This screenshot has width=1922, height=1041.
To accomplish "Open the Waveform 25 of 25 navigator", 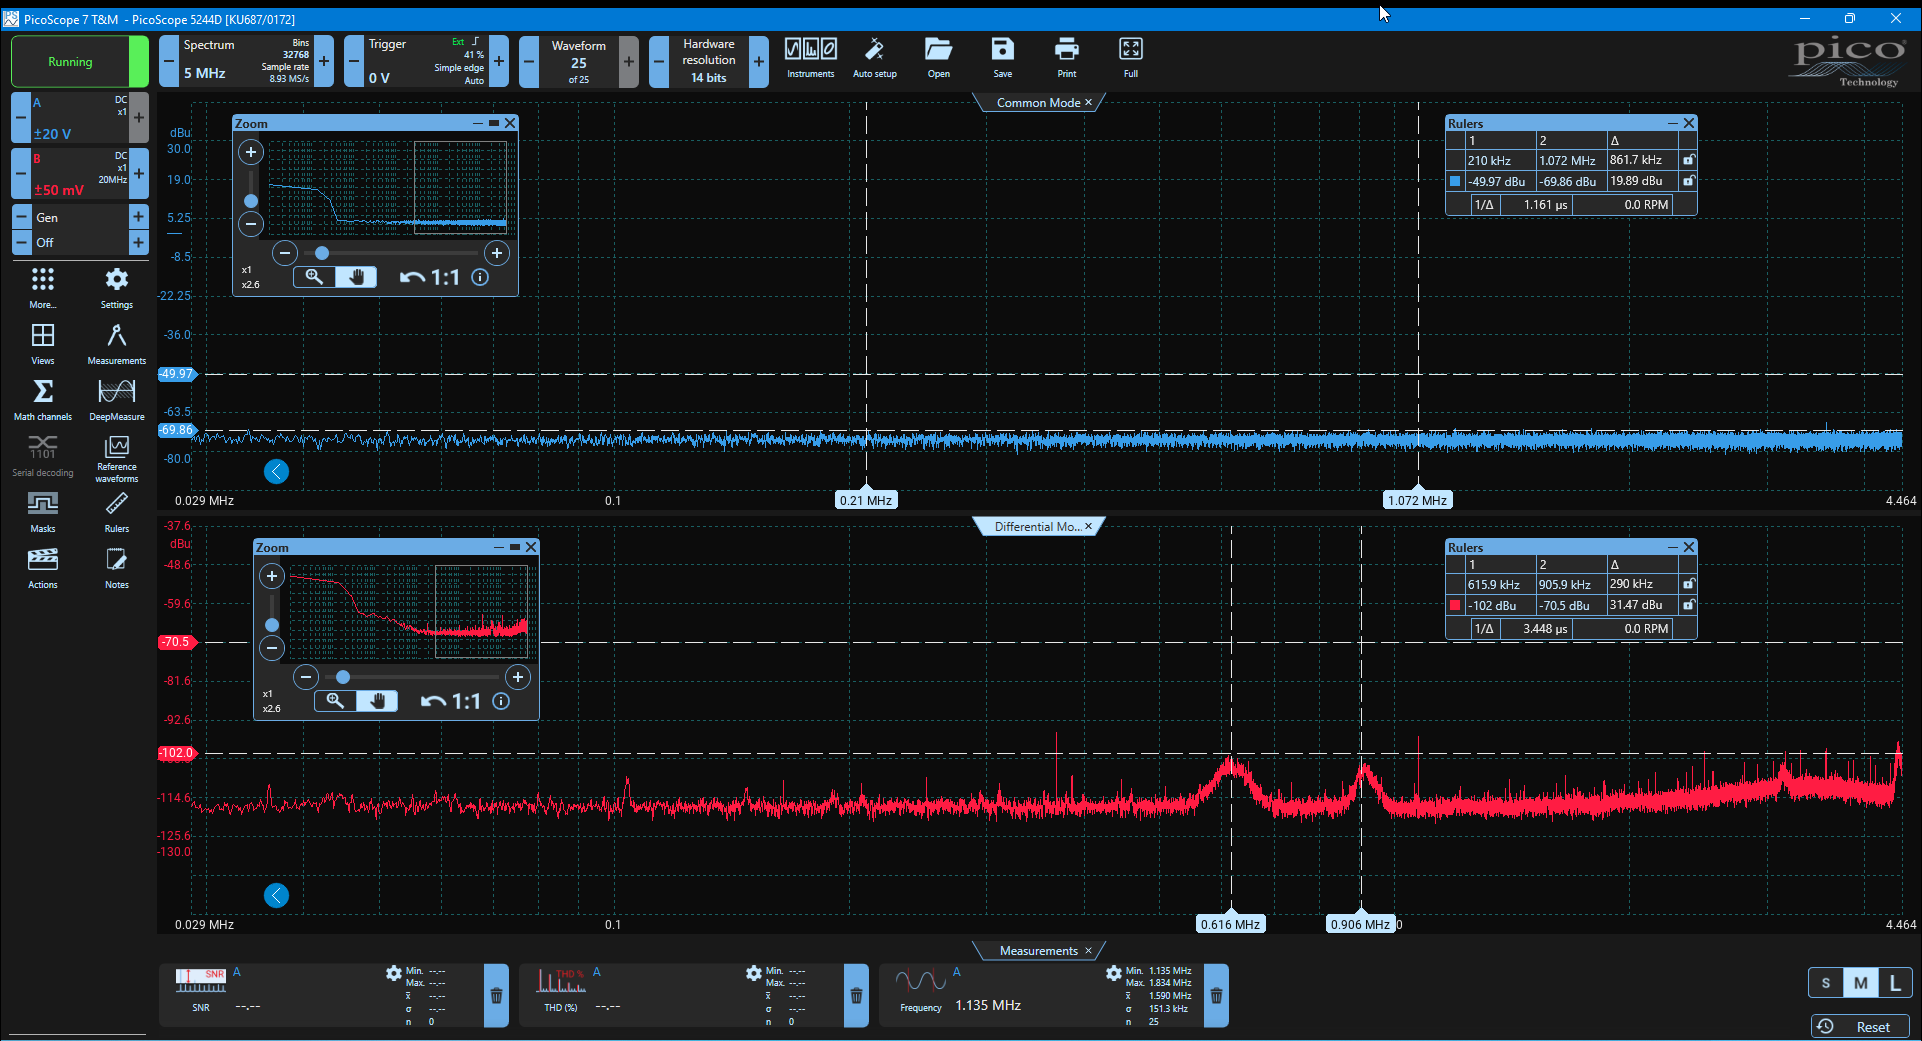I will point(579,62).
